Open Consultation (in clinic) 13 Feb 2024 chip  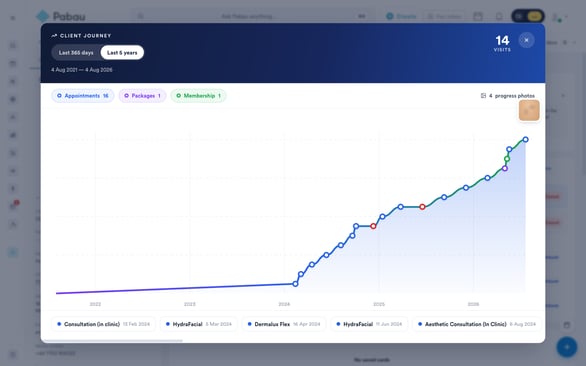pos(103,324)
